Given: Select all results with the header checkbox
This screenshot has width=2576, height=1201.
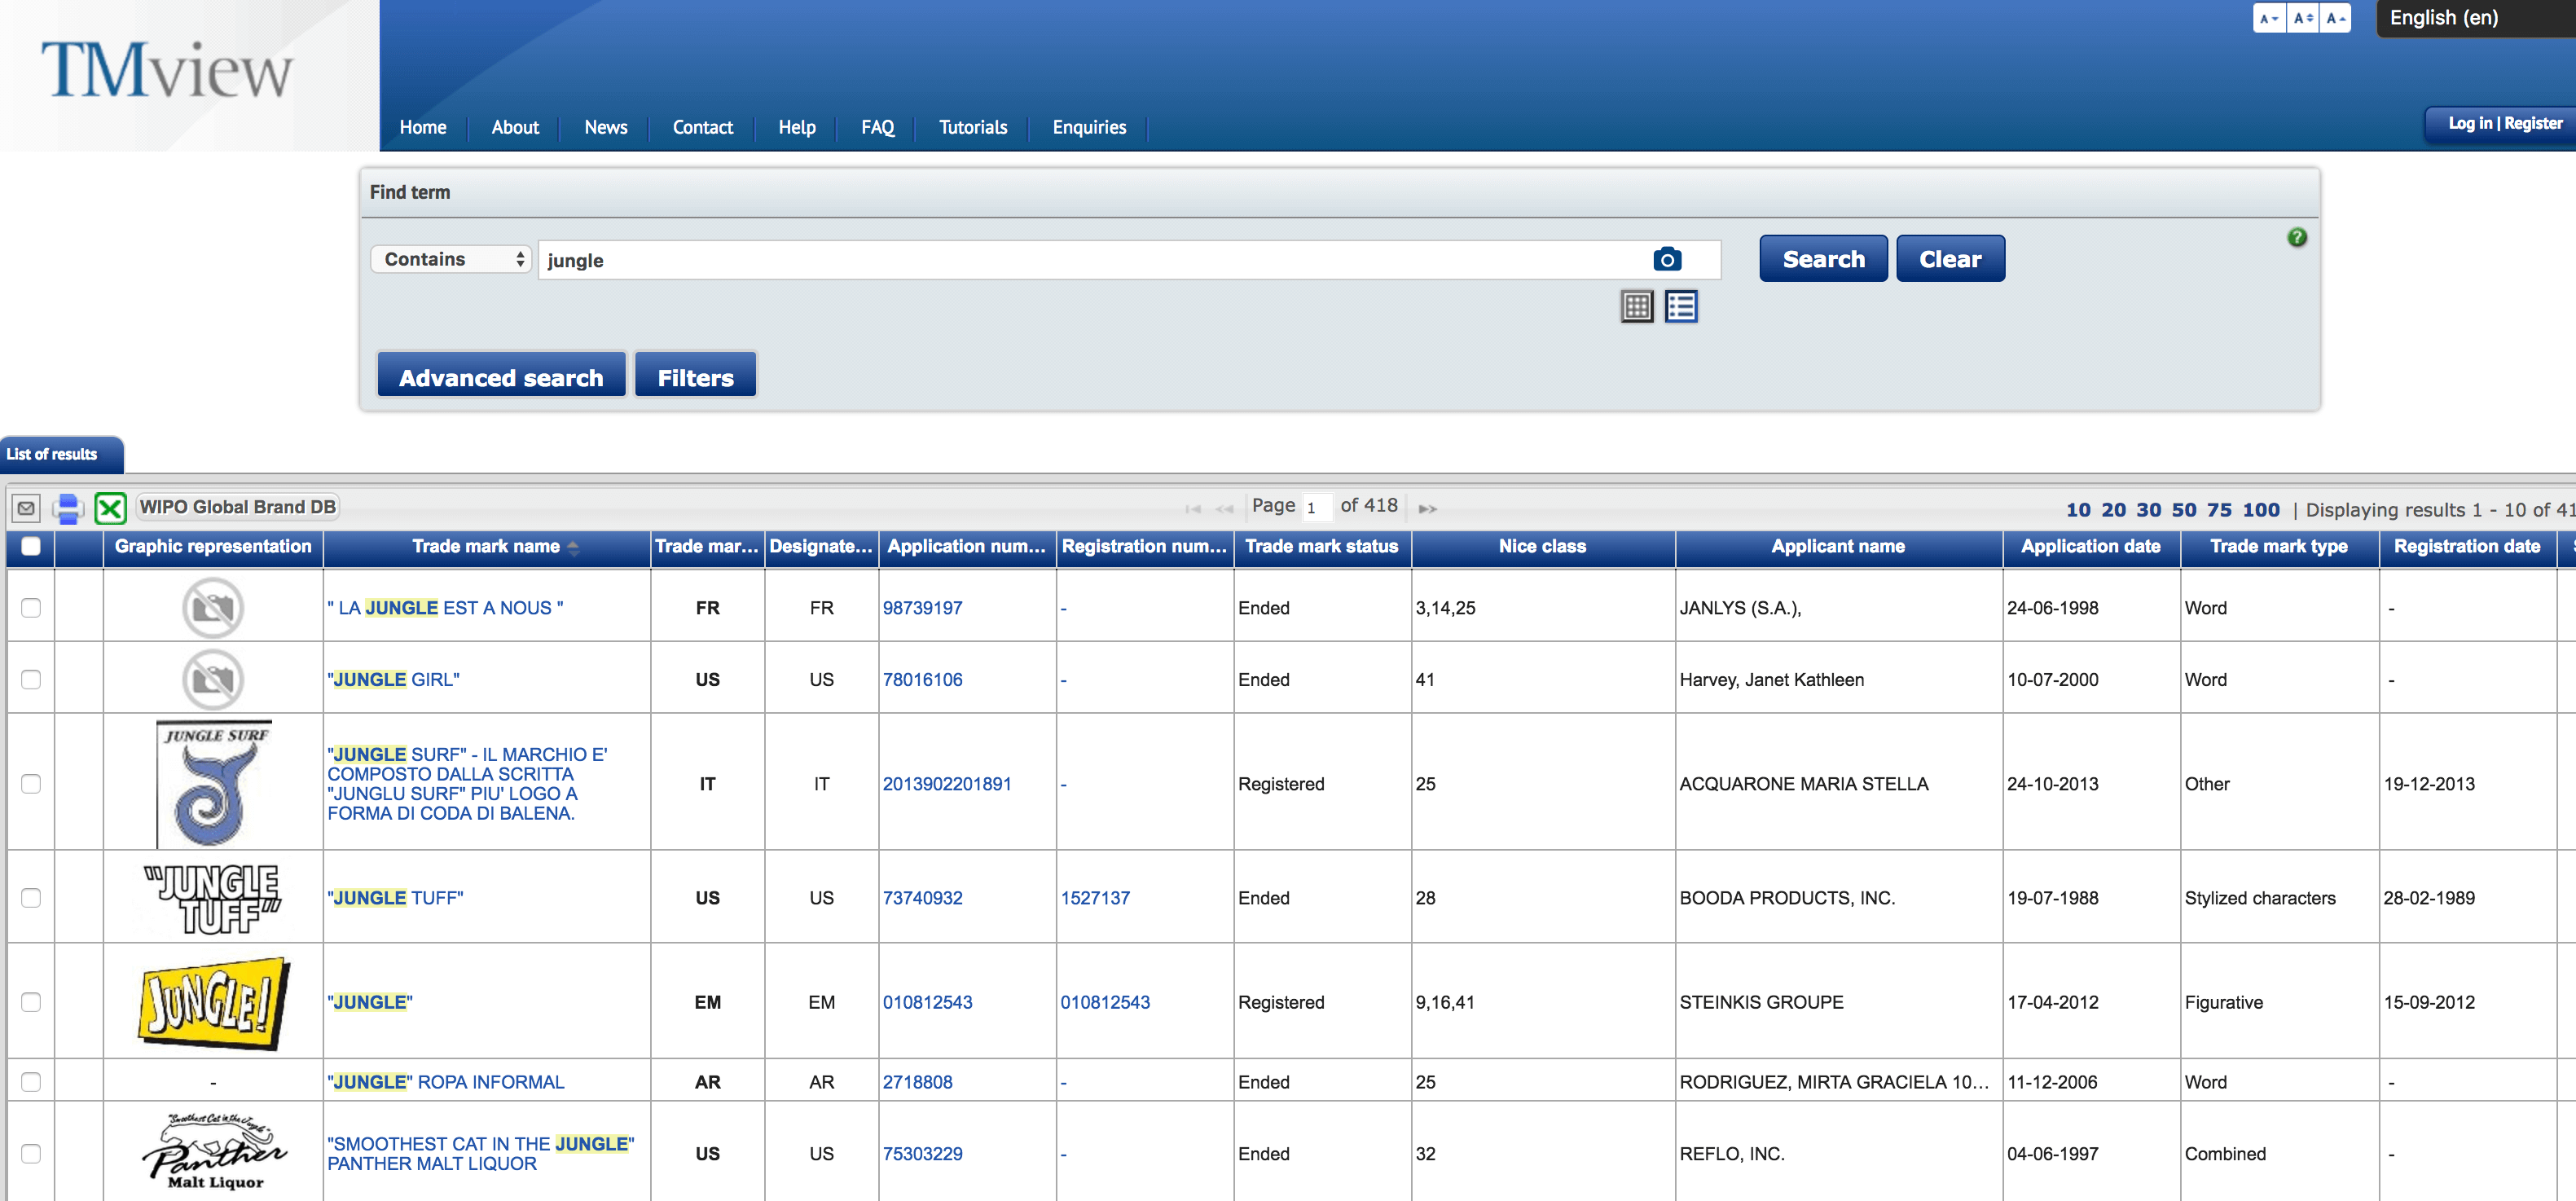Looking at the screenshot, I should point(31,546).
